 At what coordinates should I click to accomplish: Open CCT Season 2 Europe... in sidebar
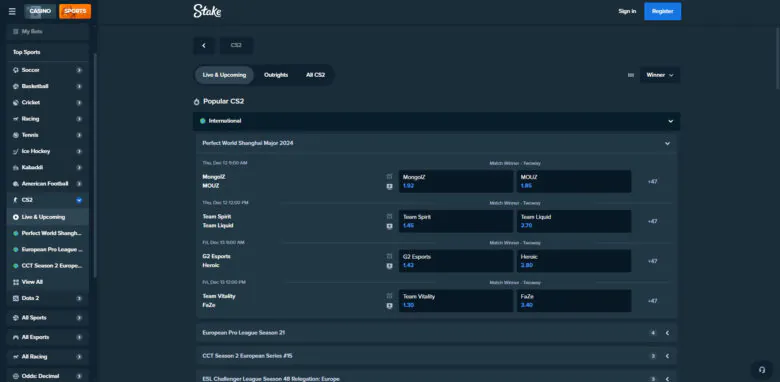[48, 266]
